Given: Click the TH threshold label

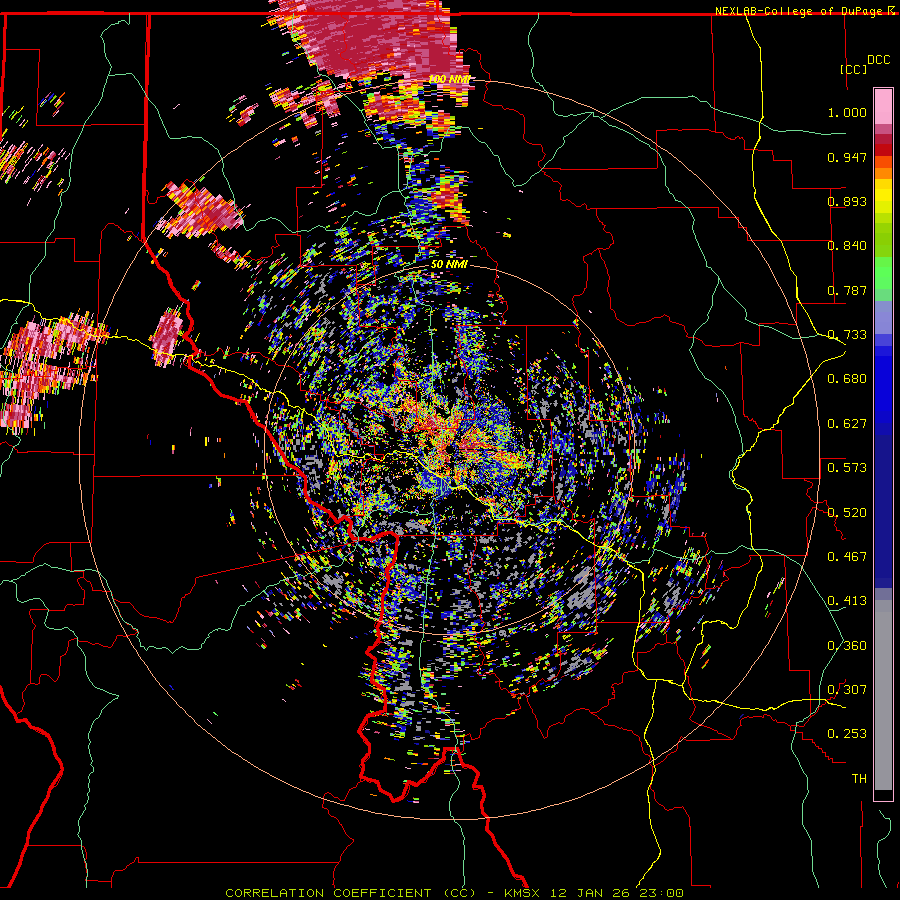Looking at the screenshot, I should click(859, 779).
